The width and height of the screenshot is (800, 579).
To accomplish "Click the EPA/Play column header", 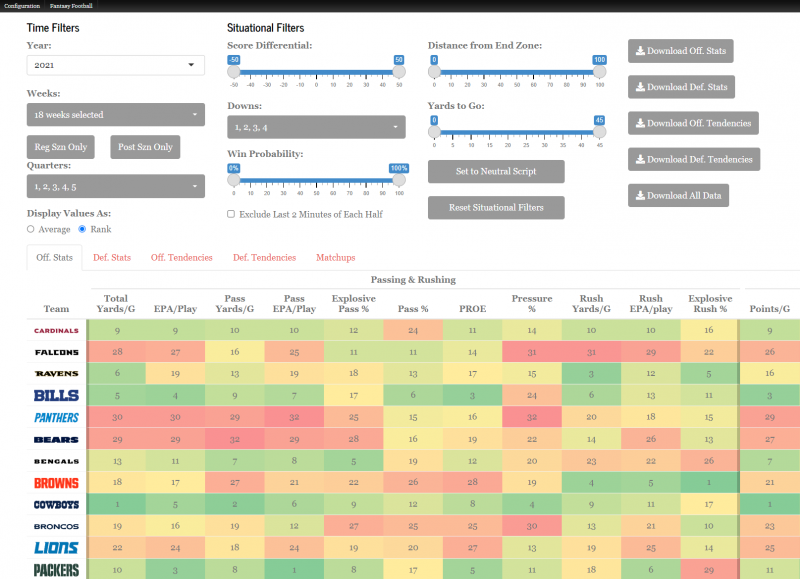I will pyautogui.click(x=176, y=309).
